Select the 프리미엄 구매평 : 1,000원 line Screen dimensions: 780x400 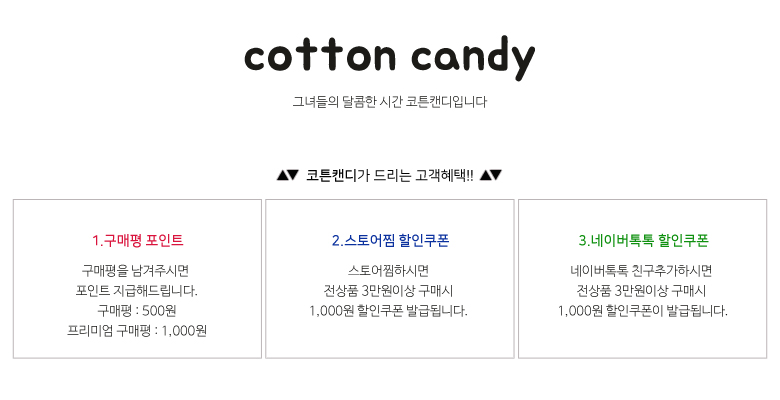(137, 331)
